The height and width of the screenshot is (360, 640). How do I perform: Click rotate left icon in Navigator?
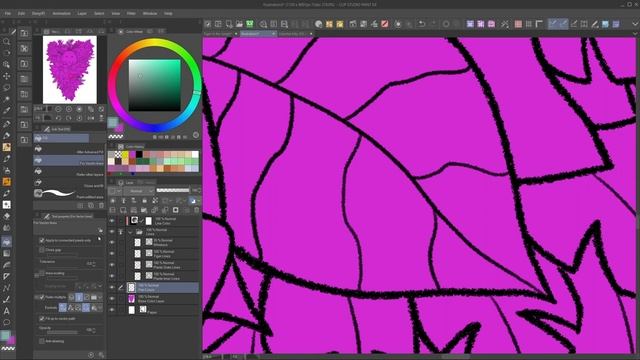[58, 118]
